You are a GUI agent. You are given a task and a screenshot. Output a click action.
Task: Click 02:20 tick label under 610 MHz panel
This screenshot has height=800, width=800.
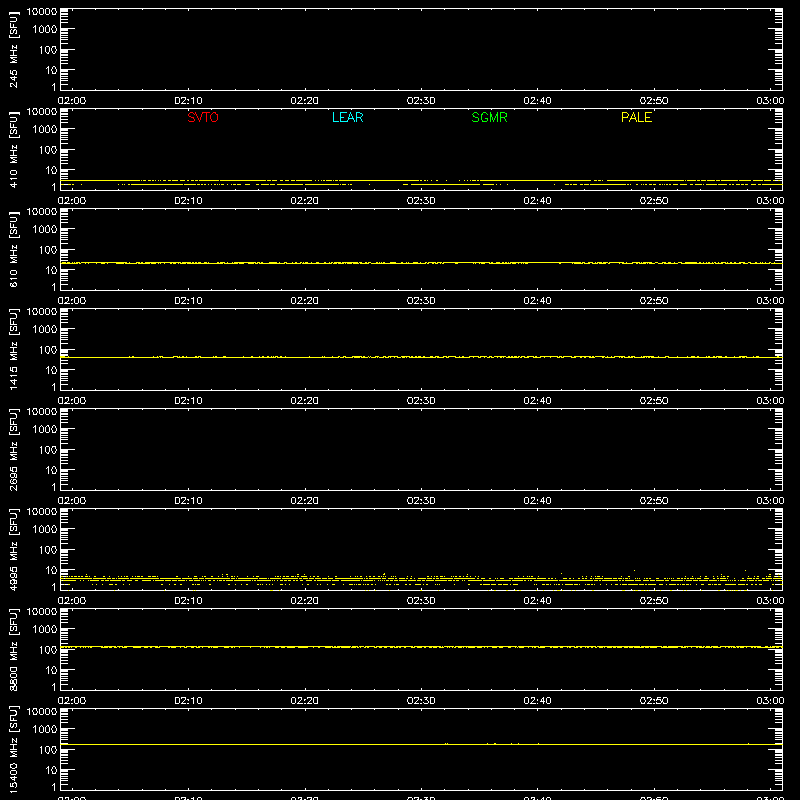(305, 301)
